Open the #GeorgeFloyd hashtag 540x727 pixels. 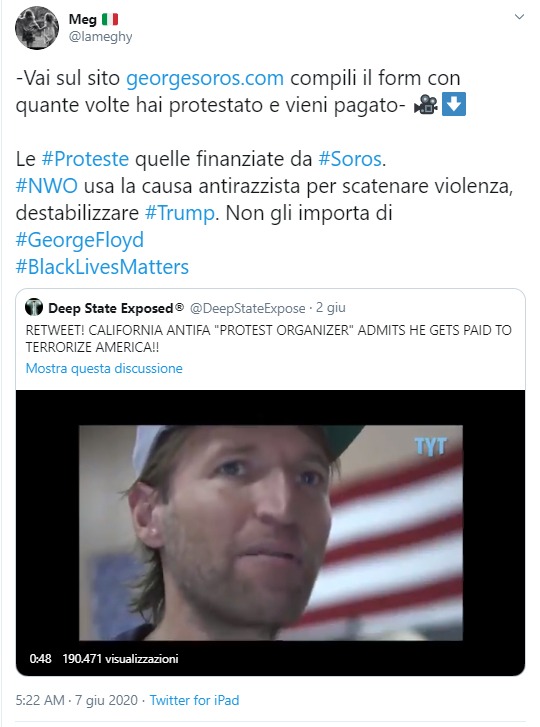80,240
